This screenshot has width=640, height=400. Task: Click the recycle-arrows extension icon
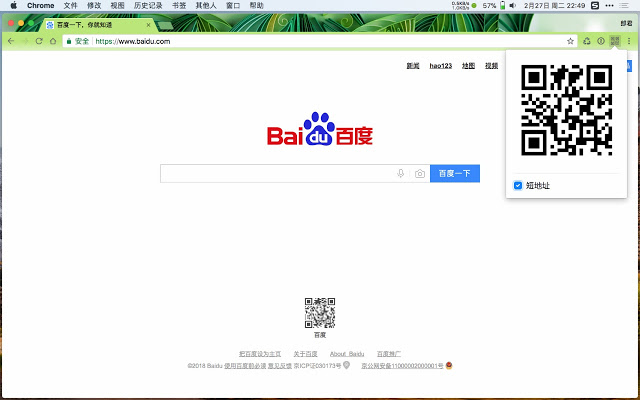tap(587, 41)
